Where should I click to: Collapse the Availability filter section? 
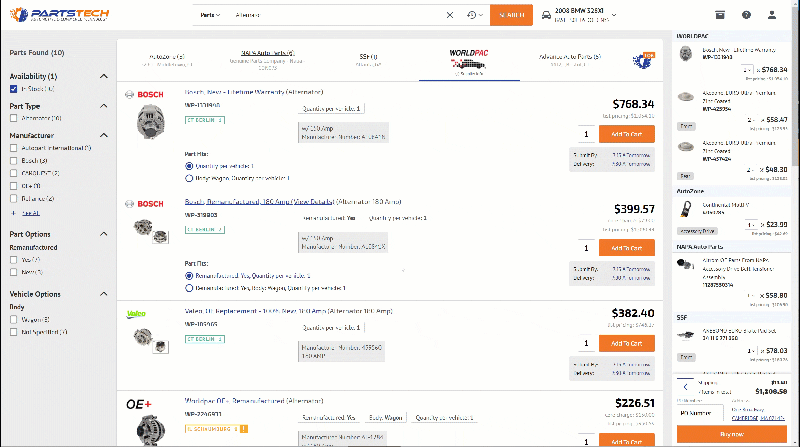tap(104, 77)
